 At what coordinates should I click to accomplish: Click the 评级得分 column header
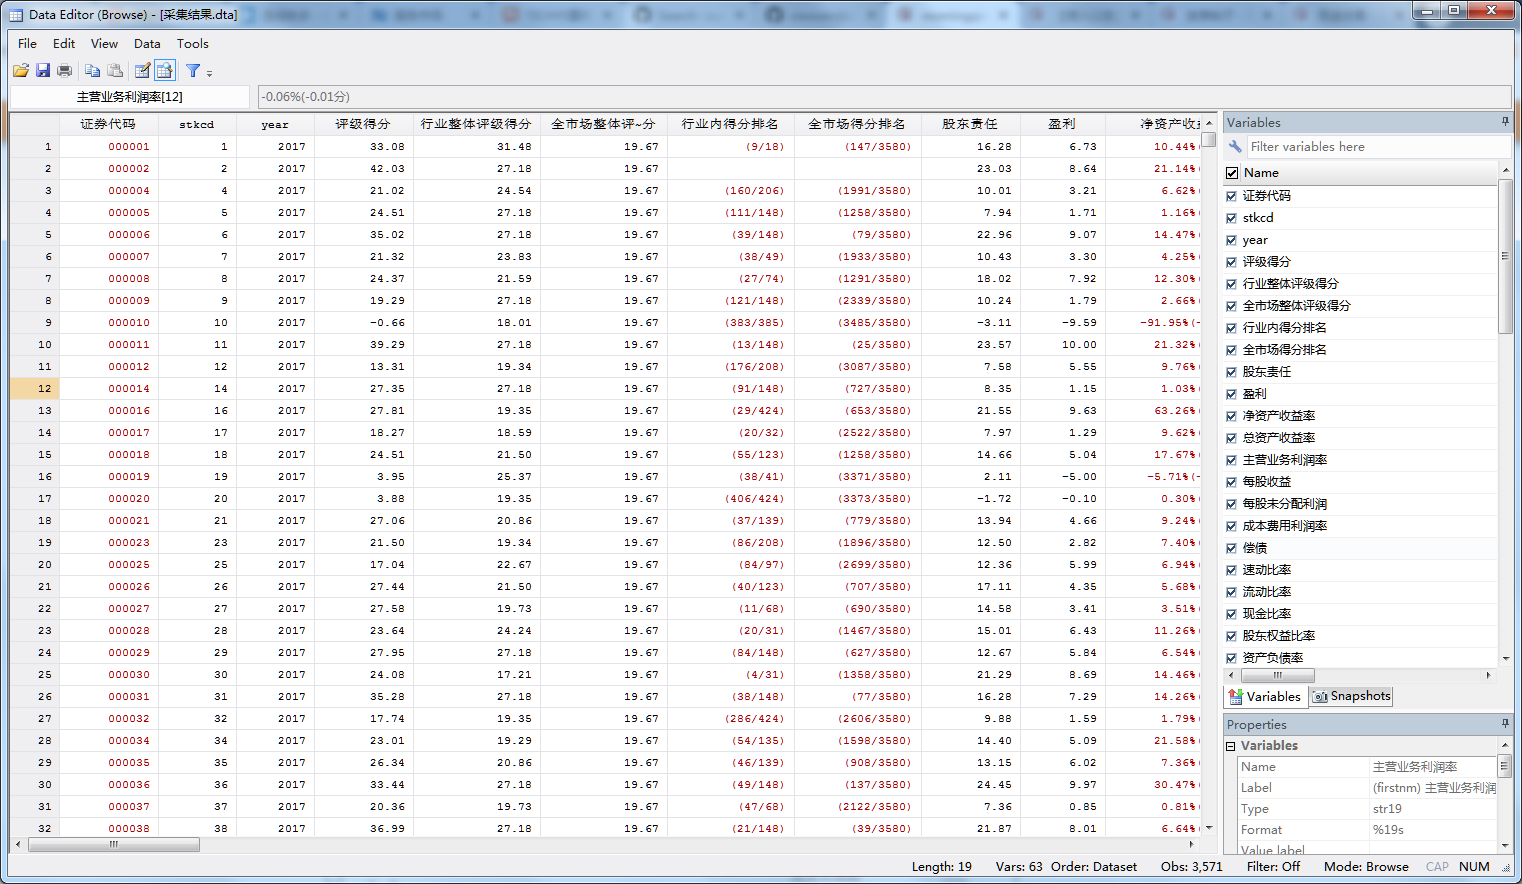coord(363,124)
